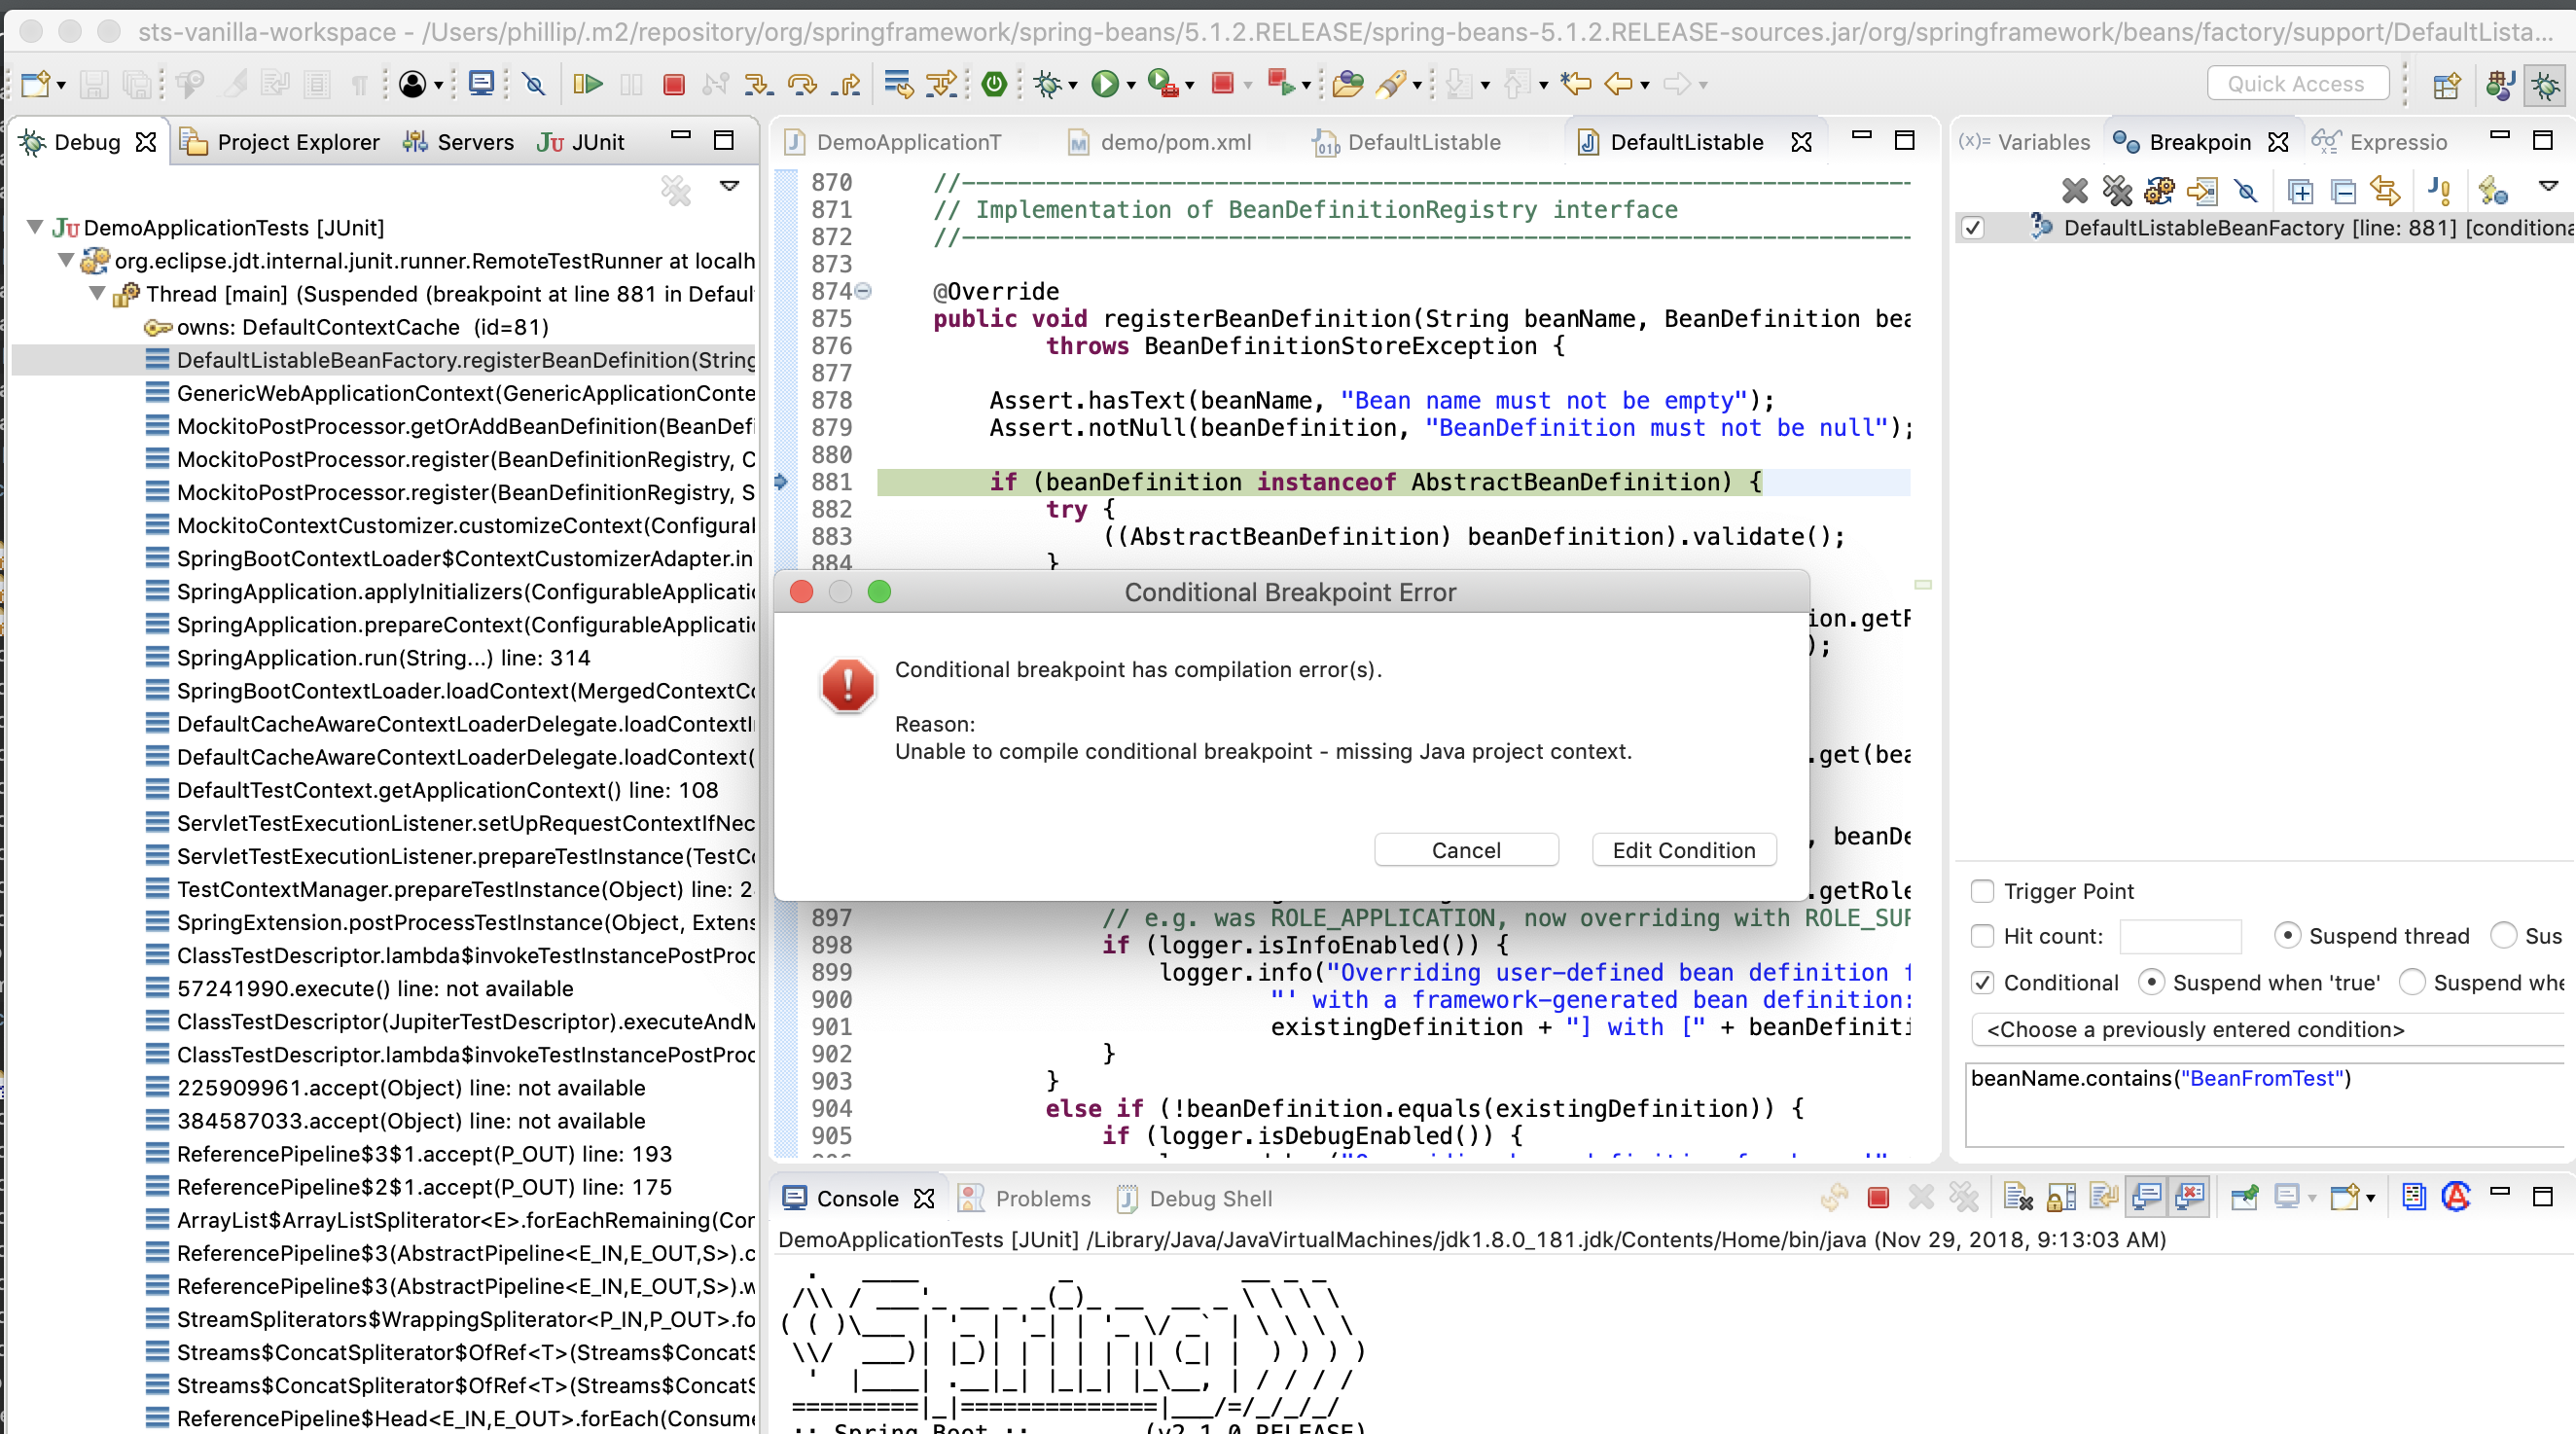The image size is (2576, 1434).
Task: Uncheck the DefaultListableBeanFactory breakpoint checkbox
Action: (x=1973, y=228)
